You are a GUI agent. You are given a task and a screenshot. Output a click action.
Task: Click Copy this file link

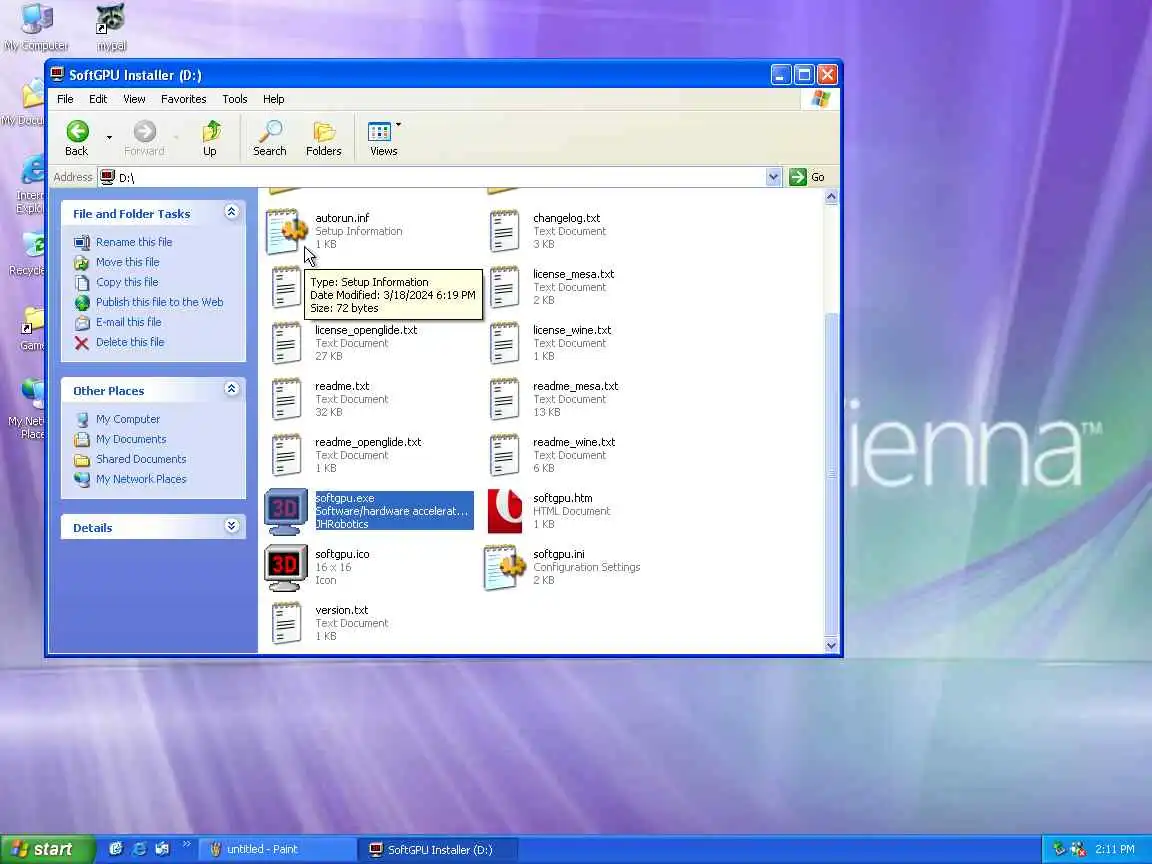127,282
